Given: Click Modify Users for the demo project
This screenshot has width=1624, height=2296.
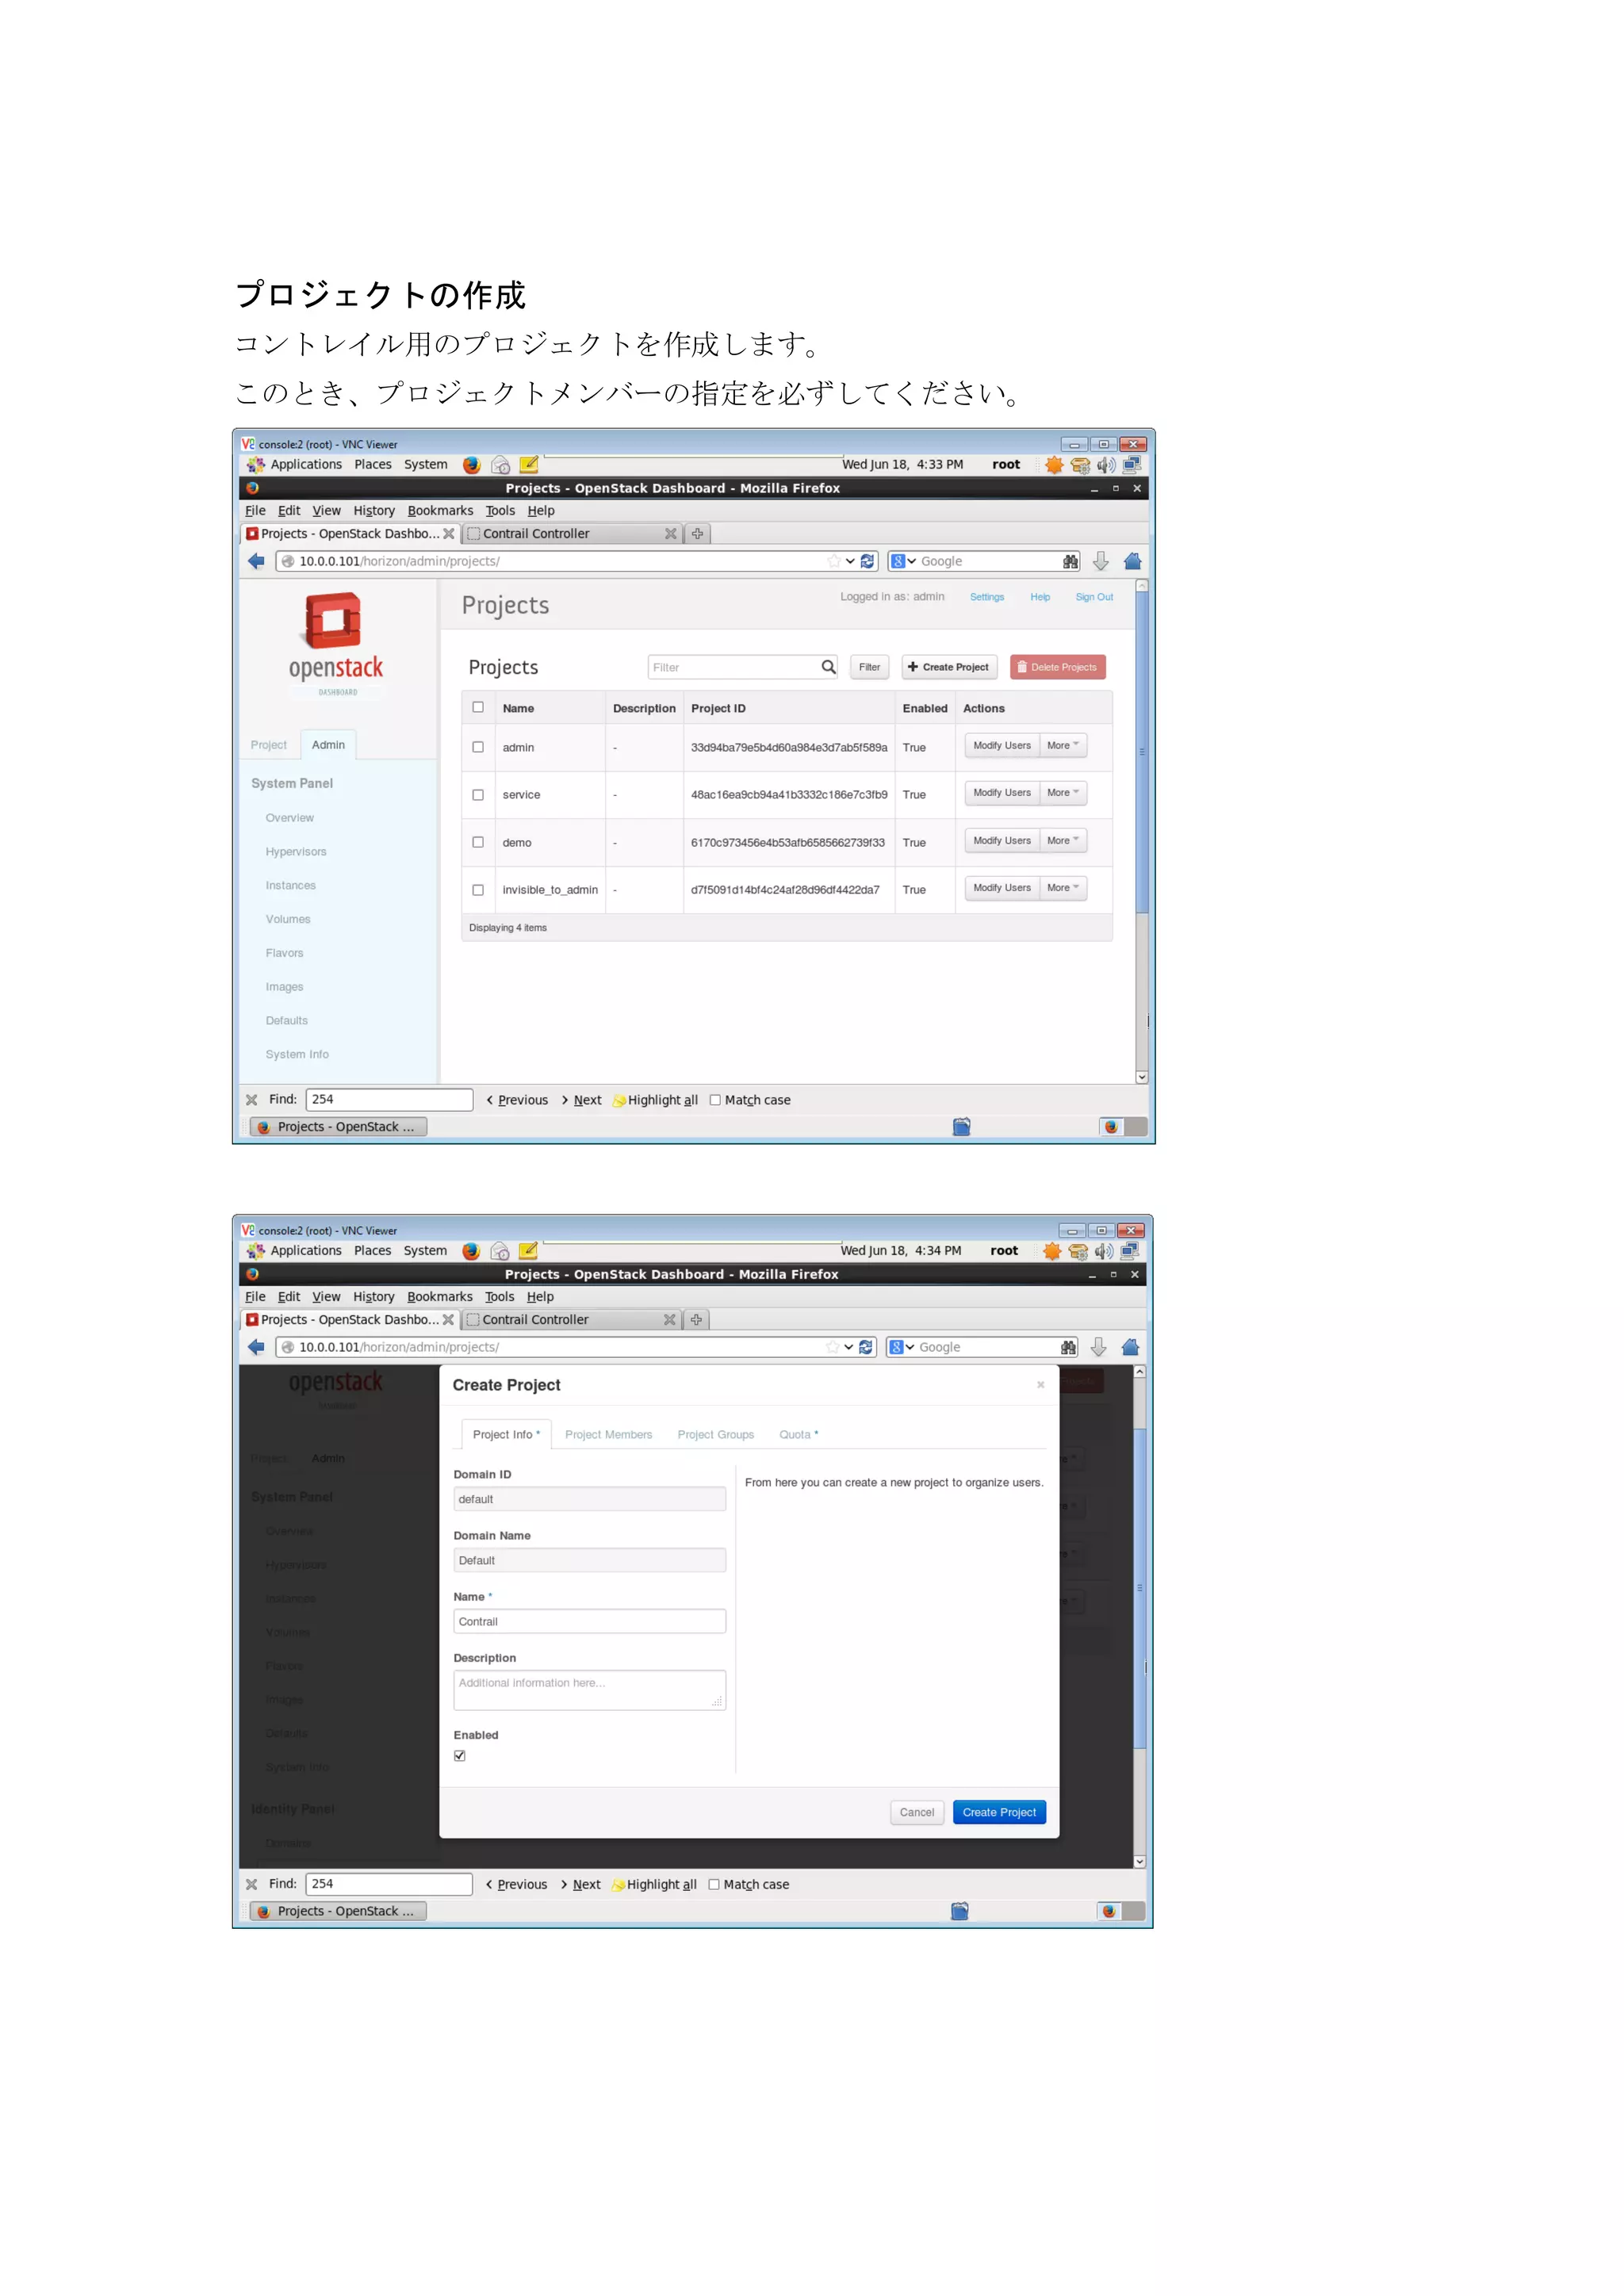Looking at the screenshot, I should (1002, 841).
